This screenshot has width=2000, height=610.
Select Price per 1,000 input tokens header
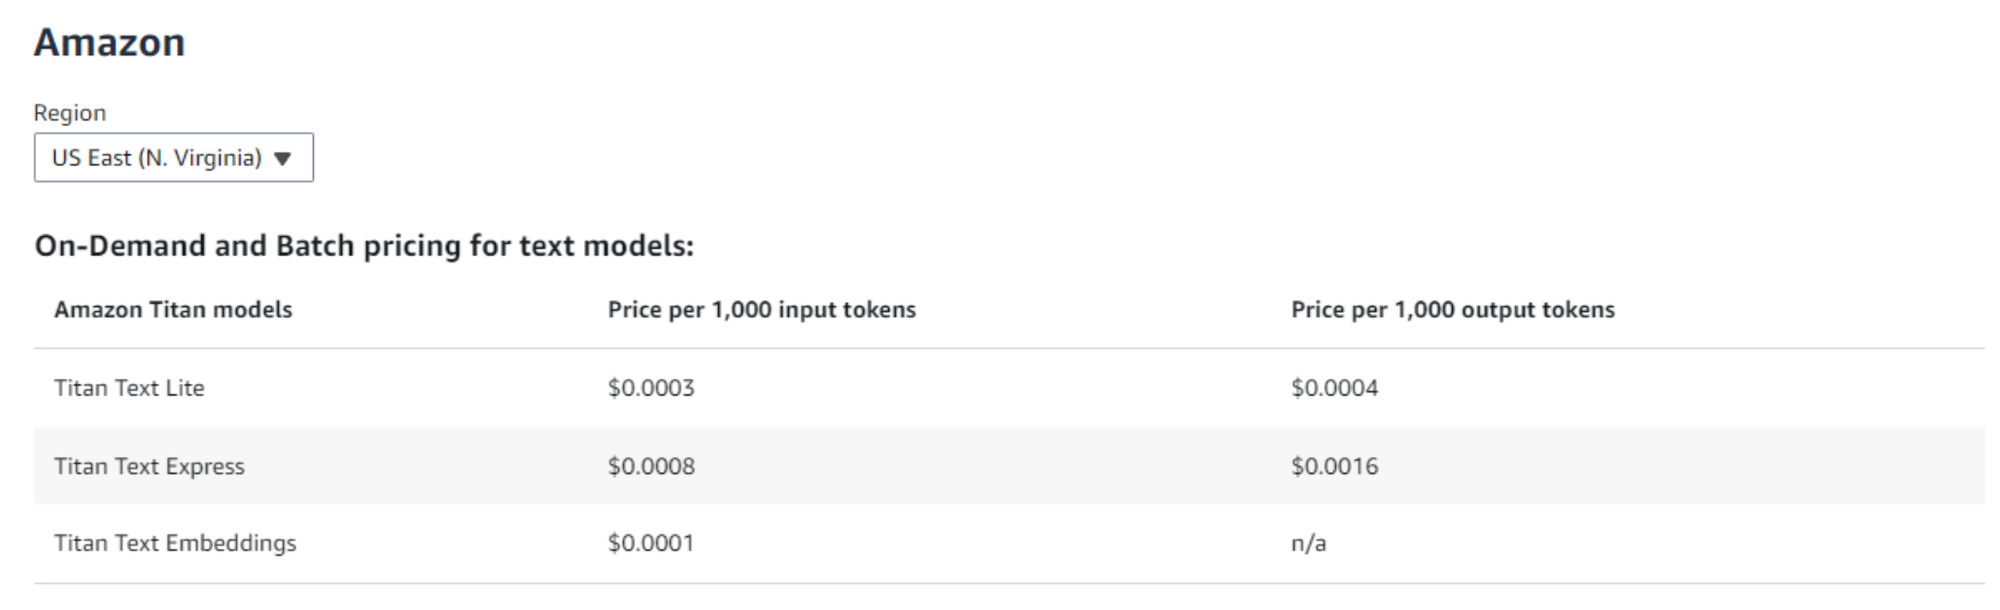tap(761, 310)
